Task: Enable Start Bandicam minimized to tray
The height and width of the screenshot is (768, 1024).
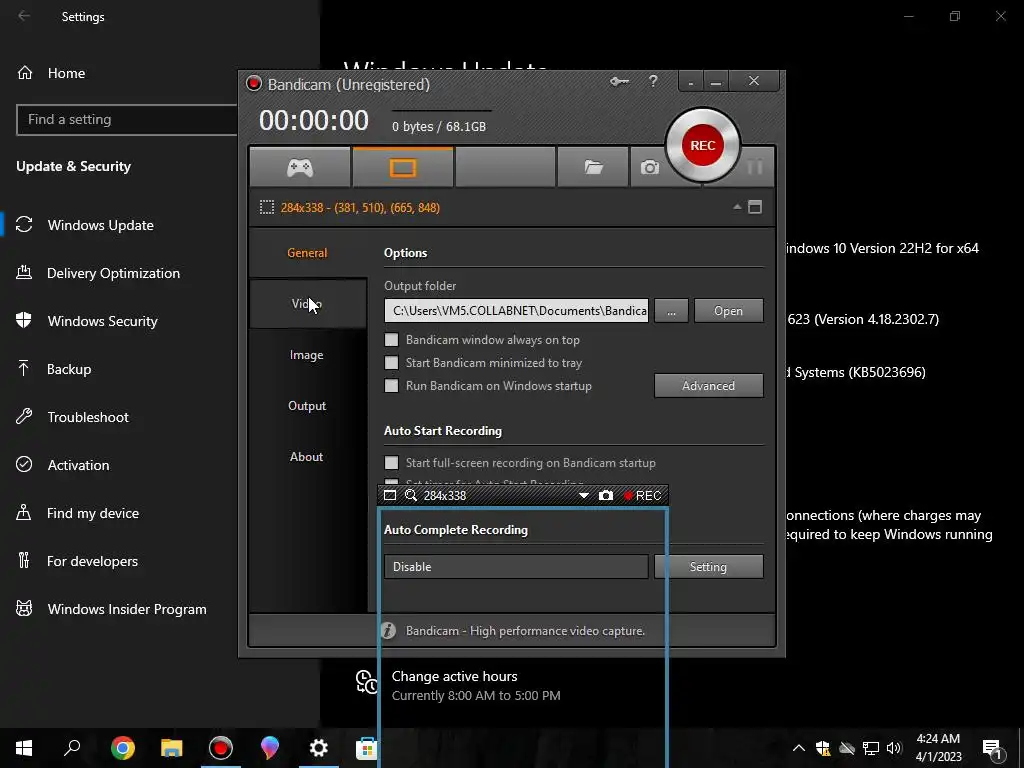Action: 391,362
